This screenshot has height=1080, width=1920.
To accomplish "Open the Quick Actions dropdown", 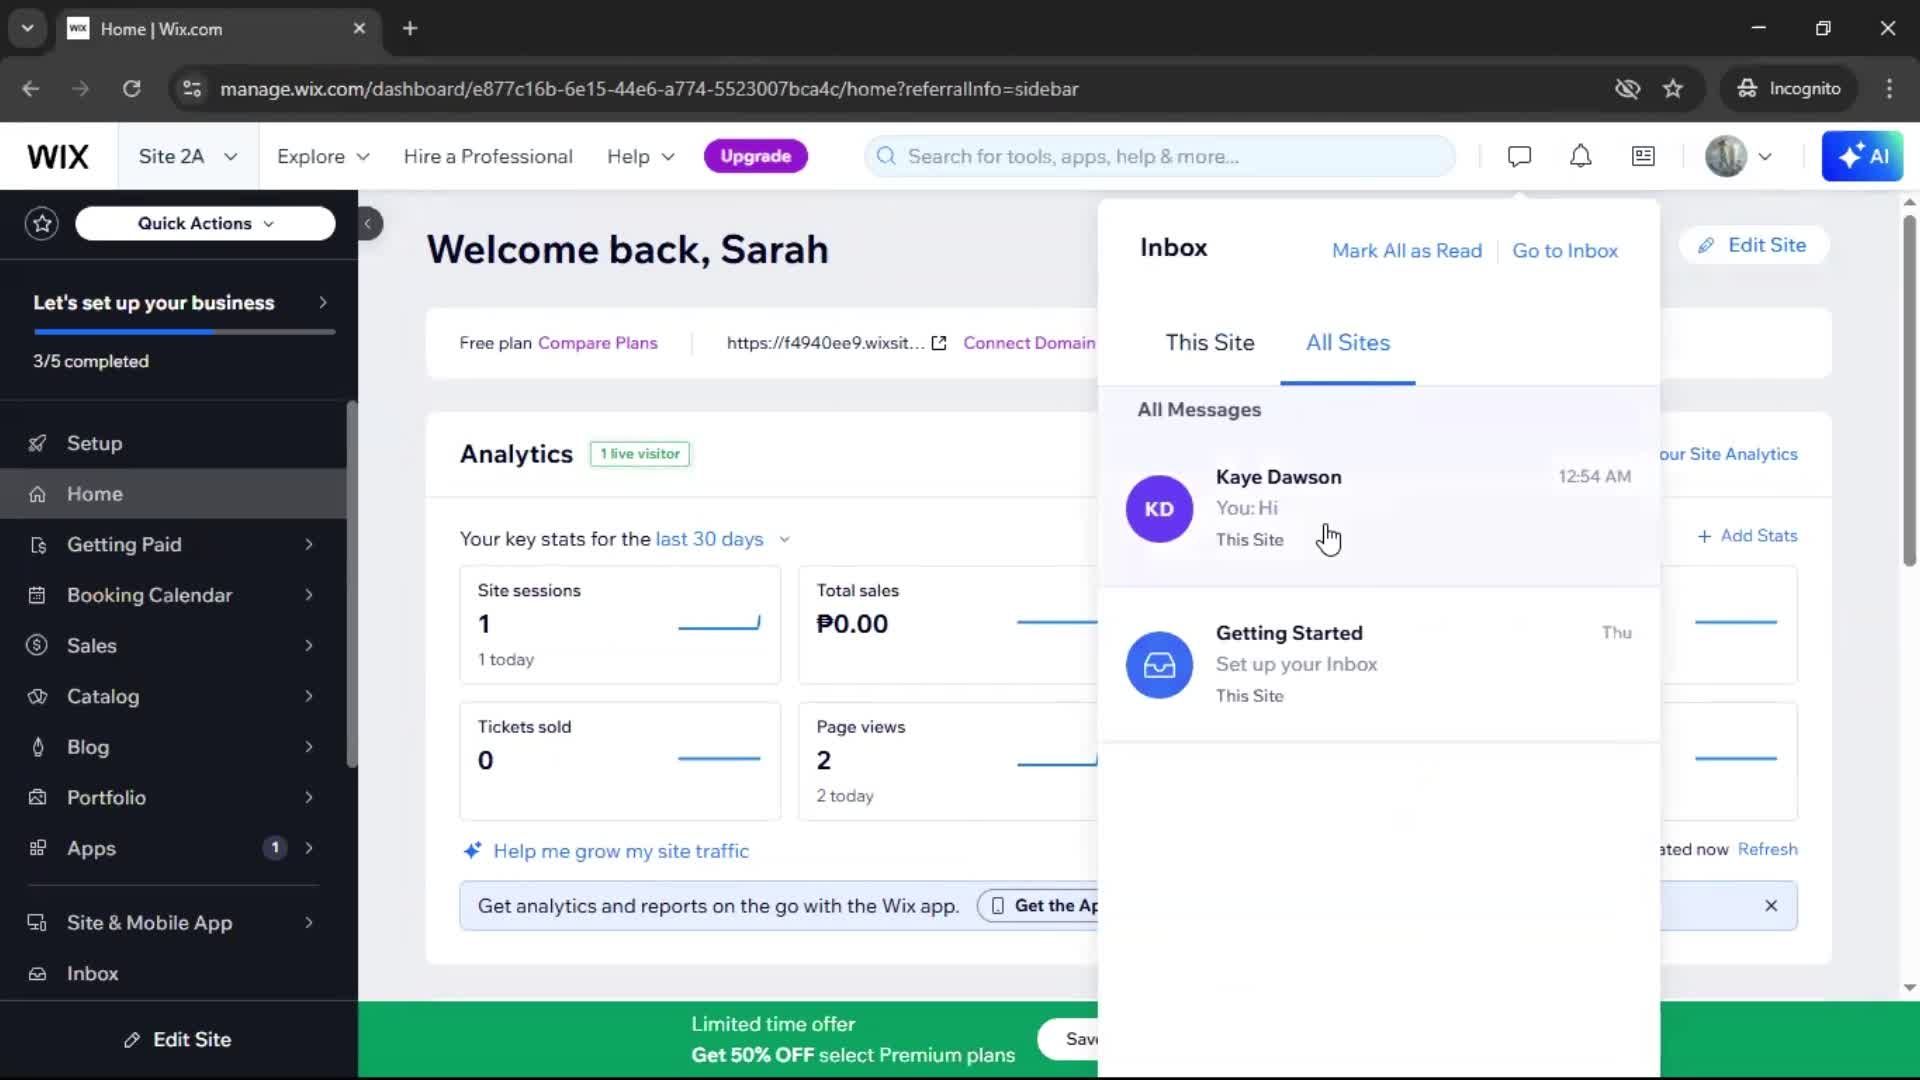I will [x=205, y=223].
